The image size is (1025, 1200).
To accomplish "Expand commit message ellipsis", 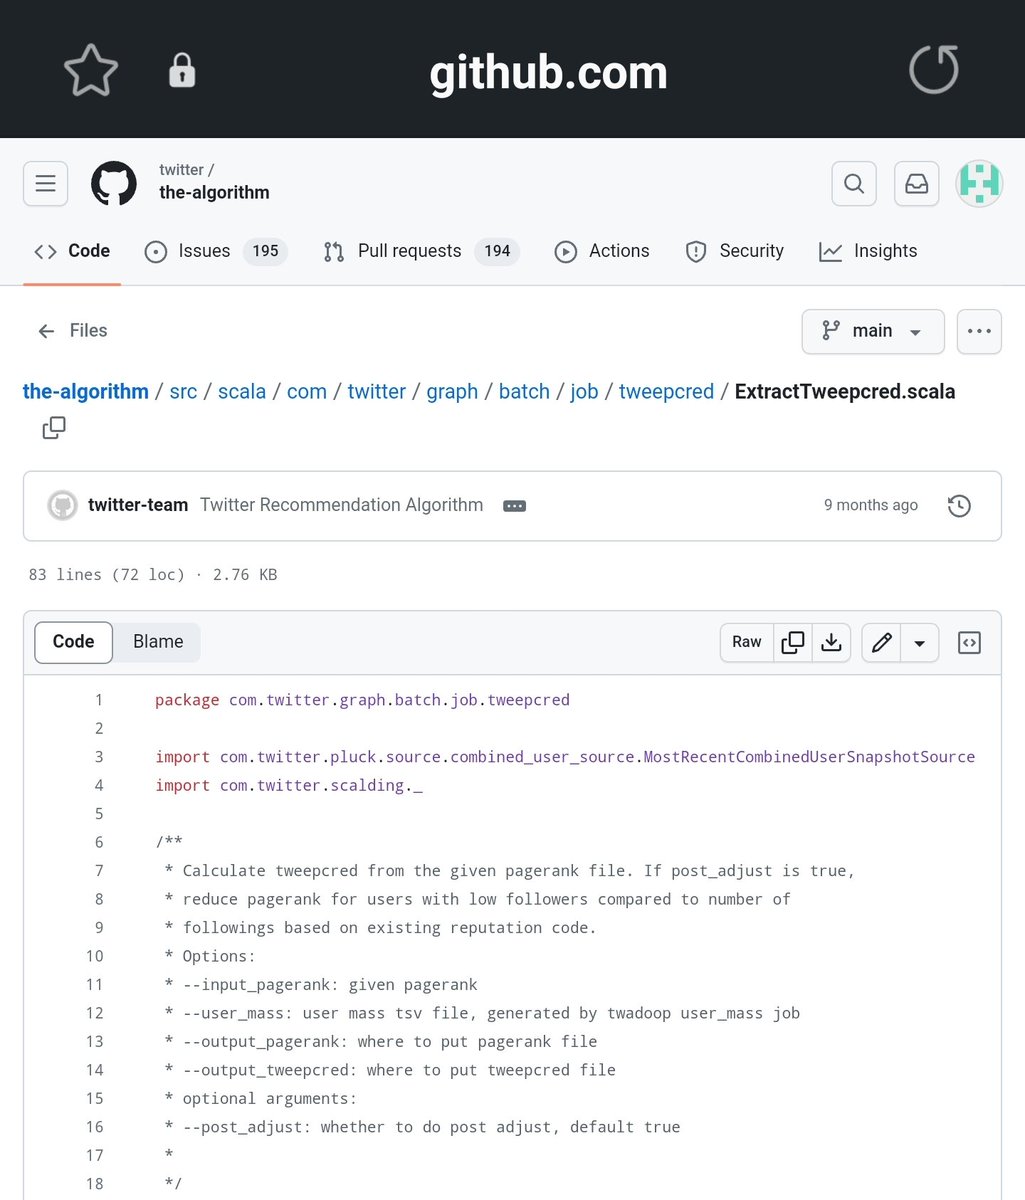I will click(x=515, y=506).
